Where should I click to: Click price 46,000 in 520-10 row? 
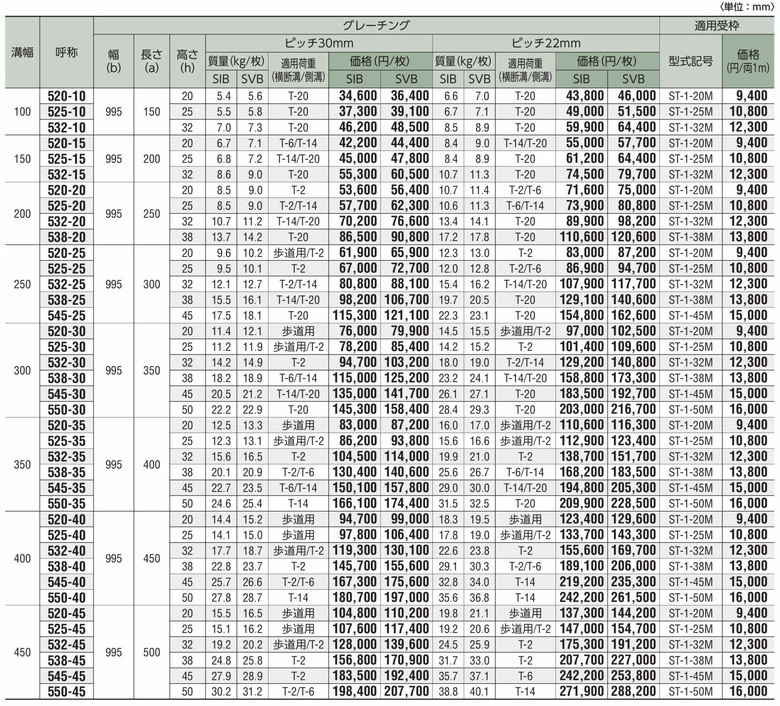(x=637, y=96)
